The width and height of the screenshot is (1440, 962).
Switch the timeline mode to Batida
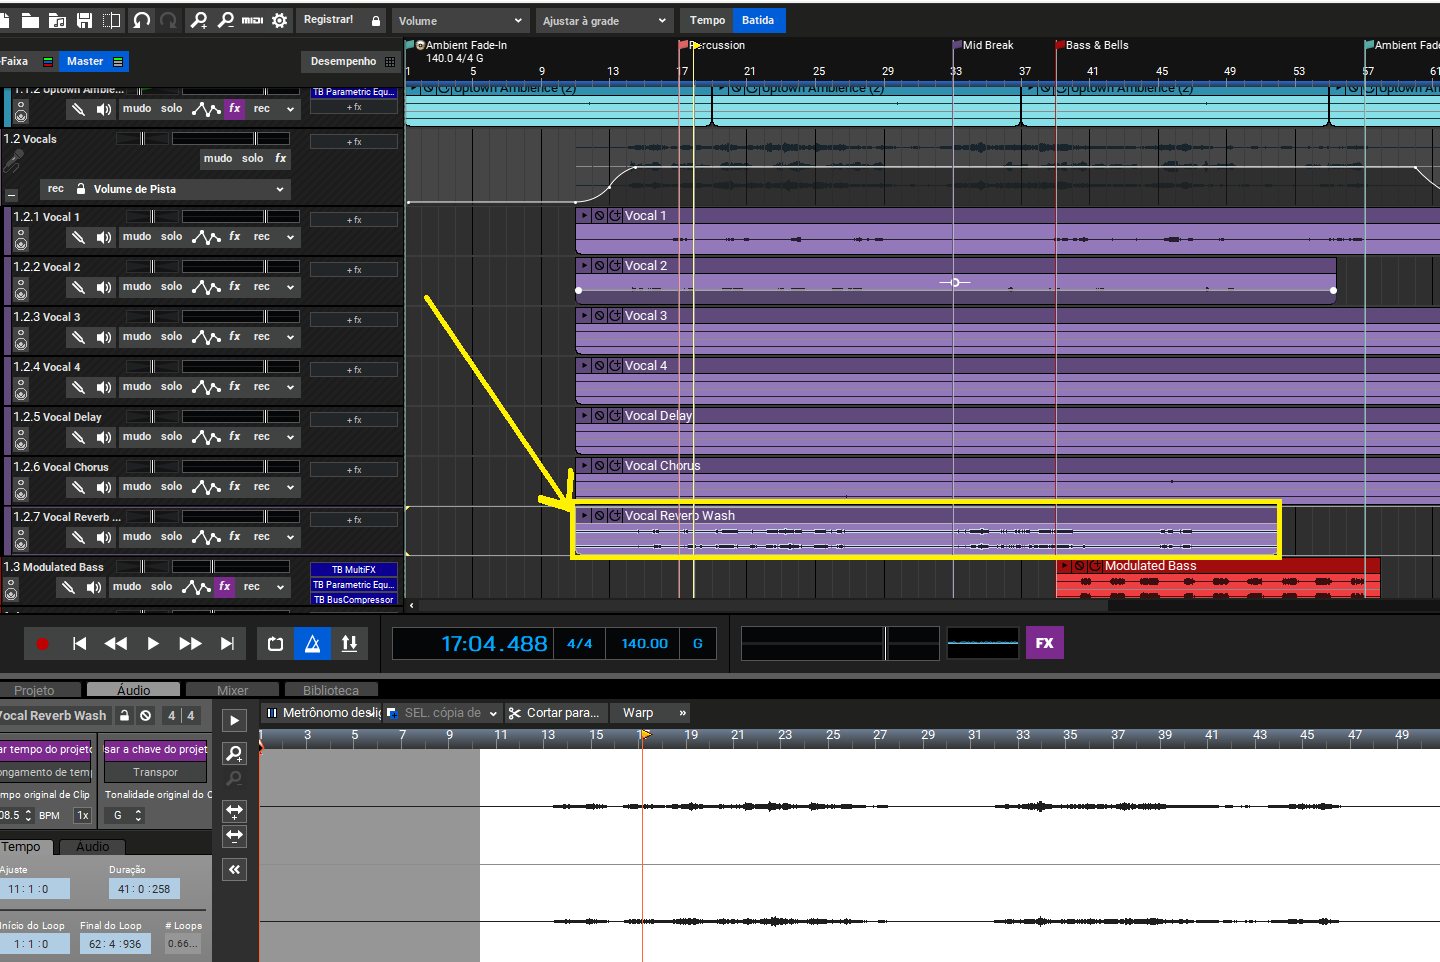click(x=758, y=20)
